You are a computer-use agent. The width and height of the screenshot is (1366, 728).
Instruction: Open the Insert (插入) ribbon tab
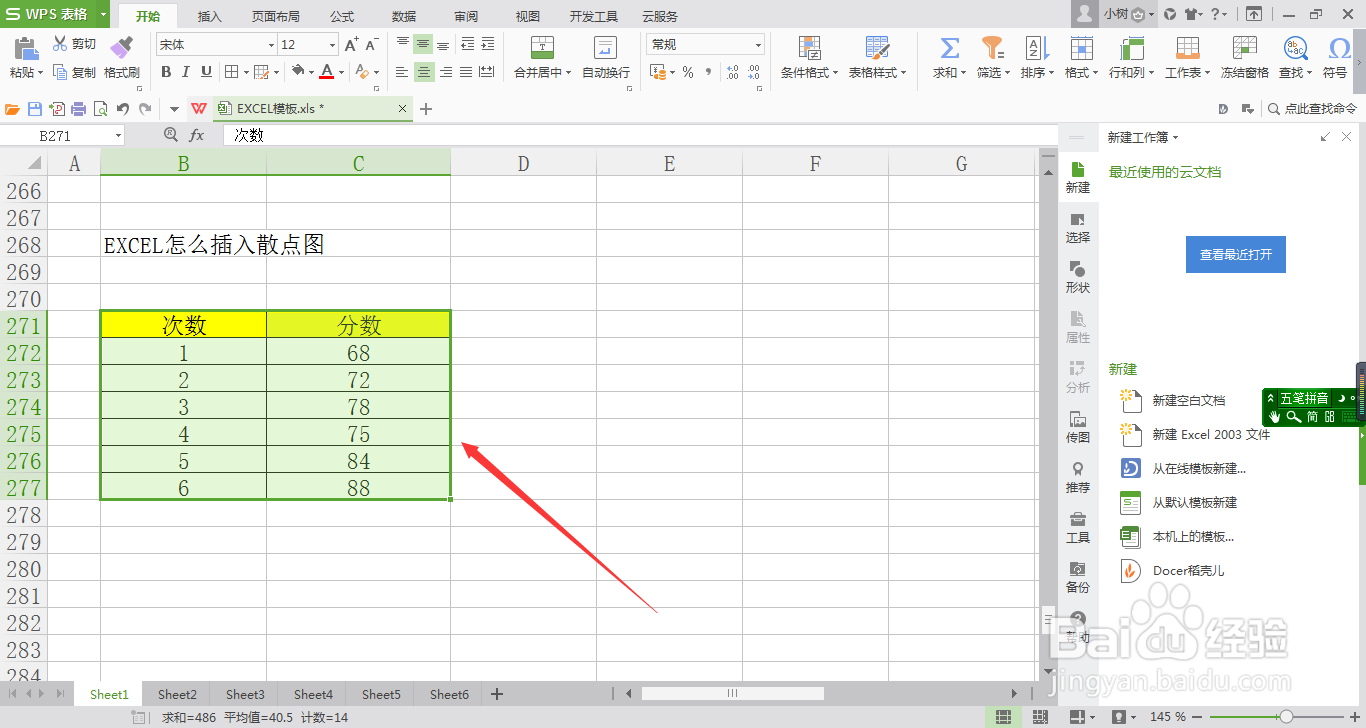pos(210,17)
